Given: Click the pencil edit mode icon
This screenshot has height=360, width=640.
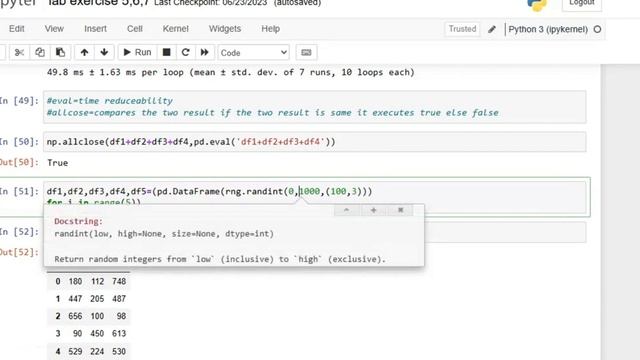Looking at the screenshot, I should 492,29.
